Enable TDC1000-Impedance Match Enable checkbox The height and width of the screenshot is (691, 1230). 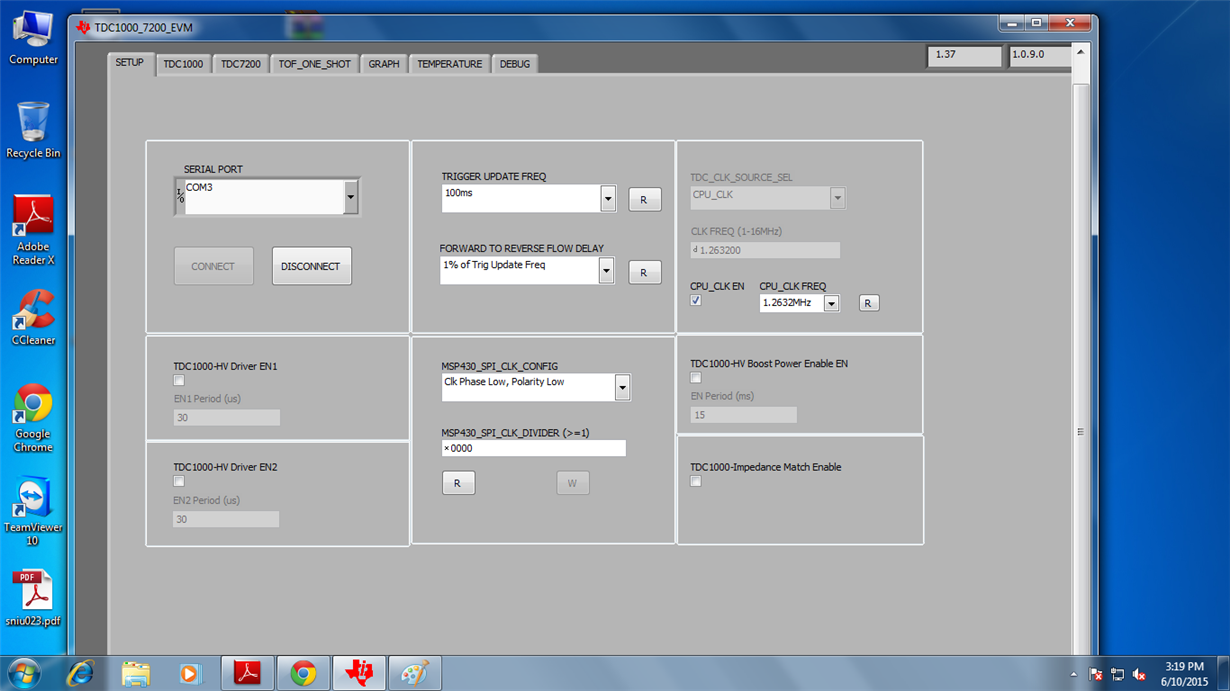point(696,481)
